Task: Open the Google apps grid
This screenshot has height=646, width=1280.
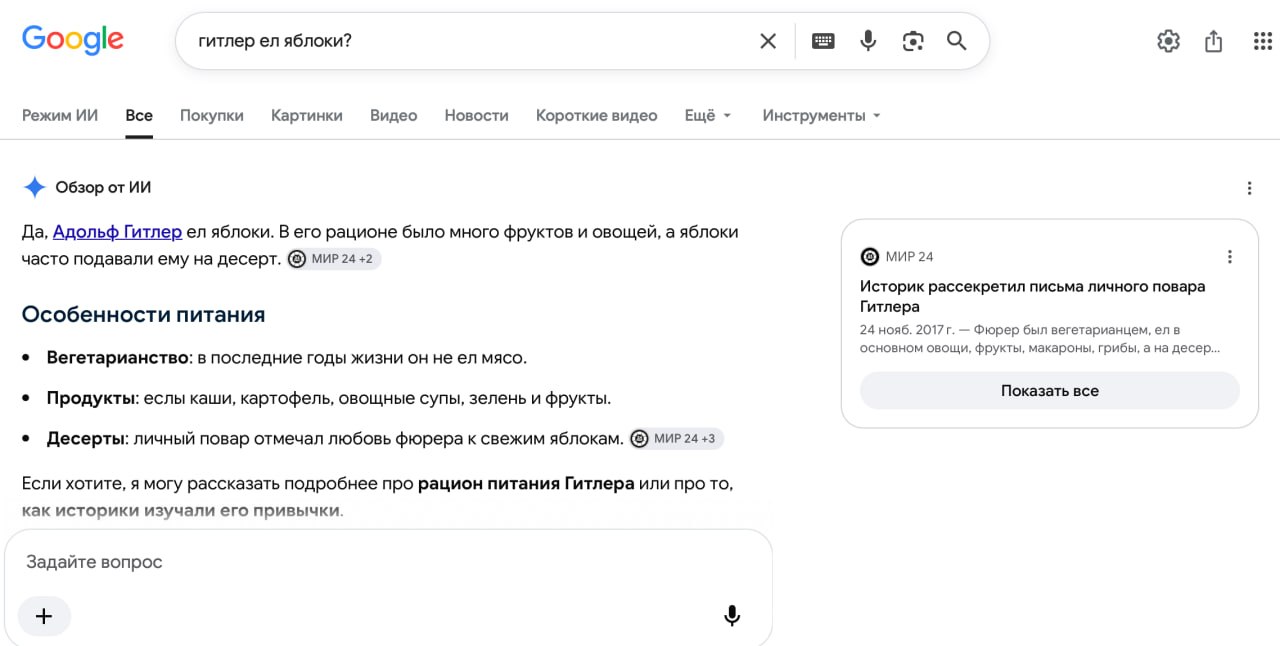Action: pyautogui.click(x=1262, y=41)
